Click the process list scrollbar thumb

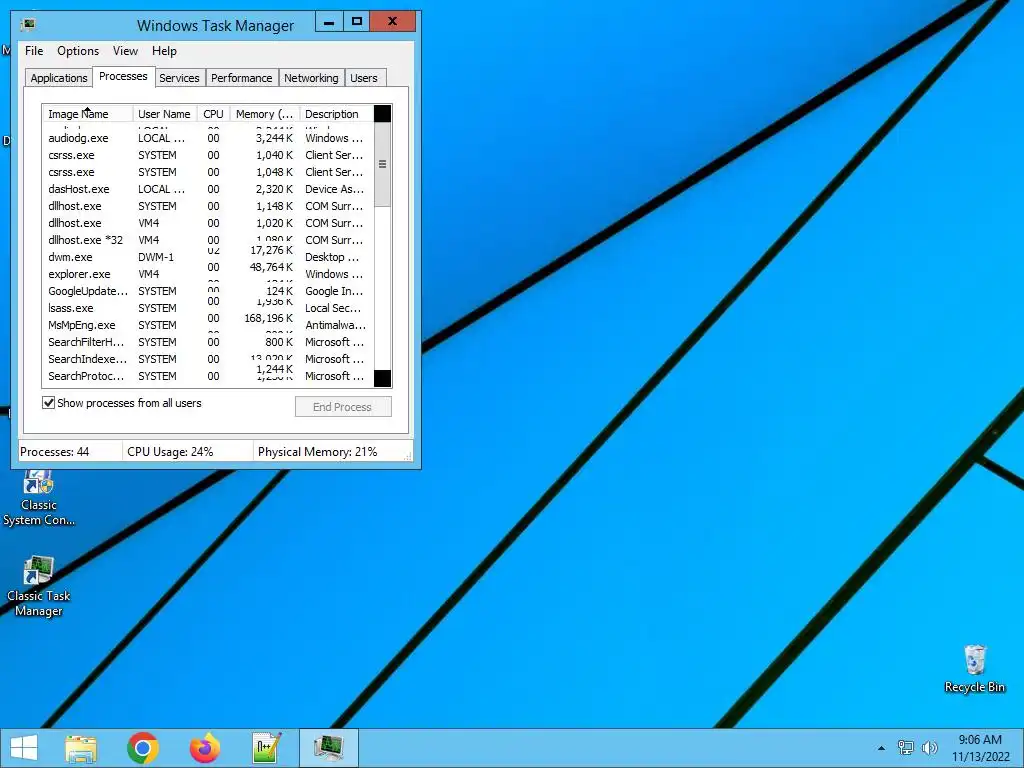(x=383, y=165)
